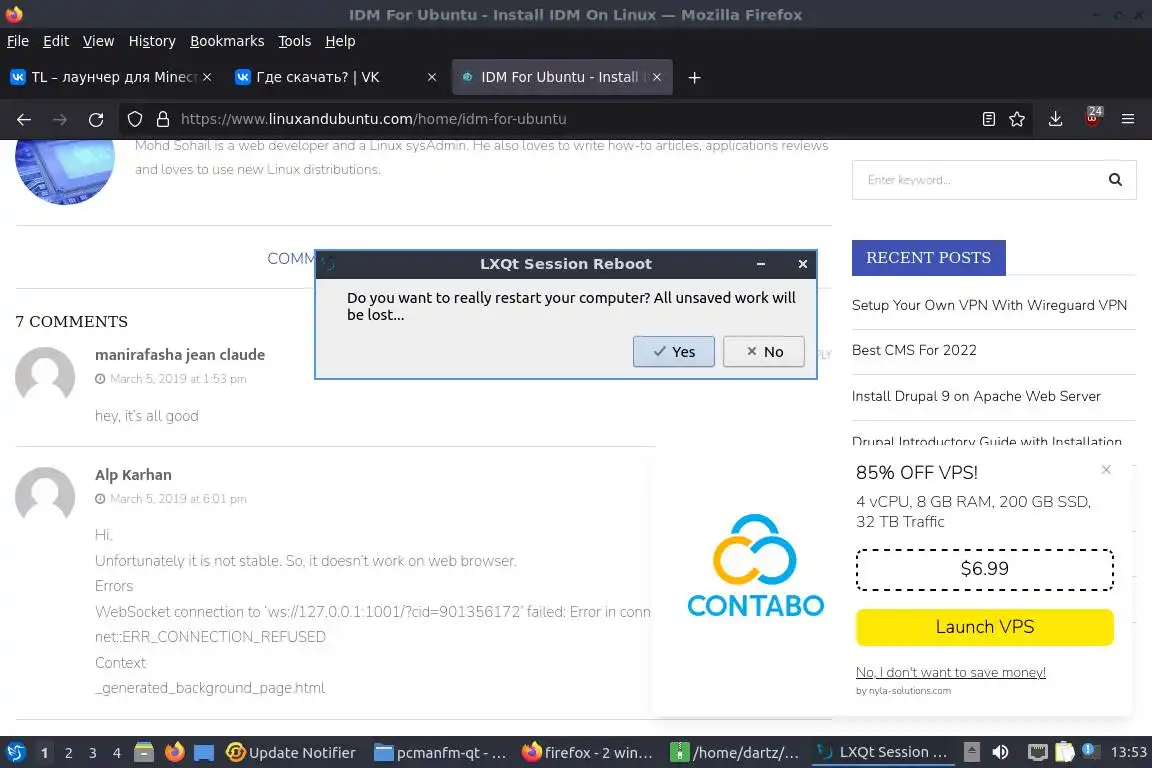Open tracking protection shield info
Screen dimensions: 1152x768
[x=135, y=119]
